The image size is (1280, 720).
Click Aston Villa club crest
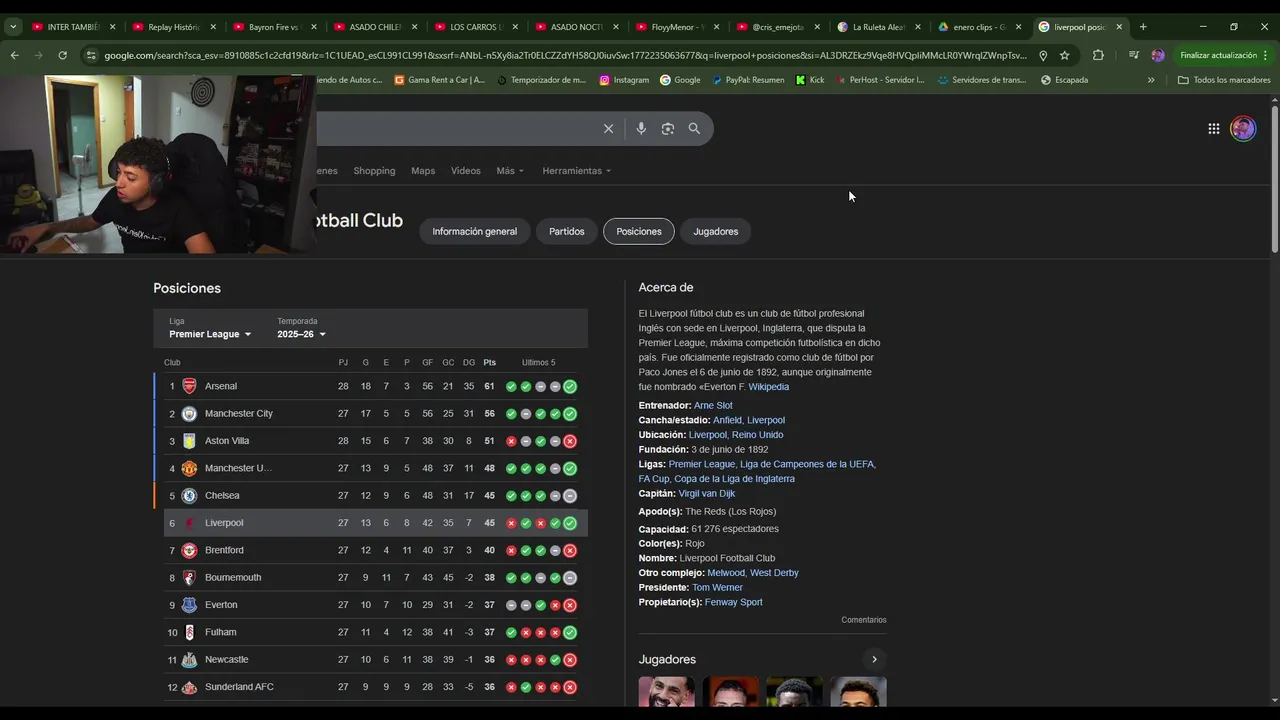coord(189,441)
